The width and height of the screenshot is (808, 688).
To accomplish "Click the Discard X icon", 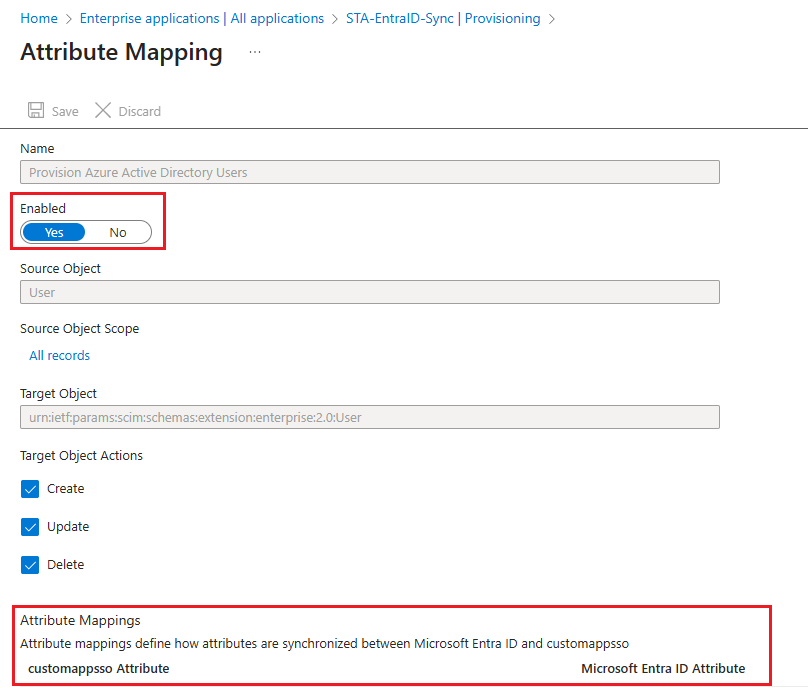I will [x=103, y=111].
